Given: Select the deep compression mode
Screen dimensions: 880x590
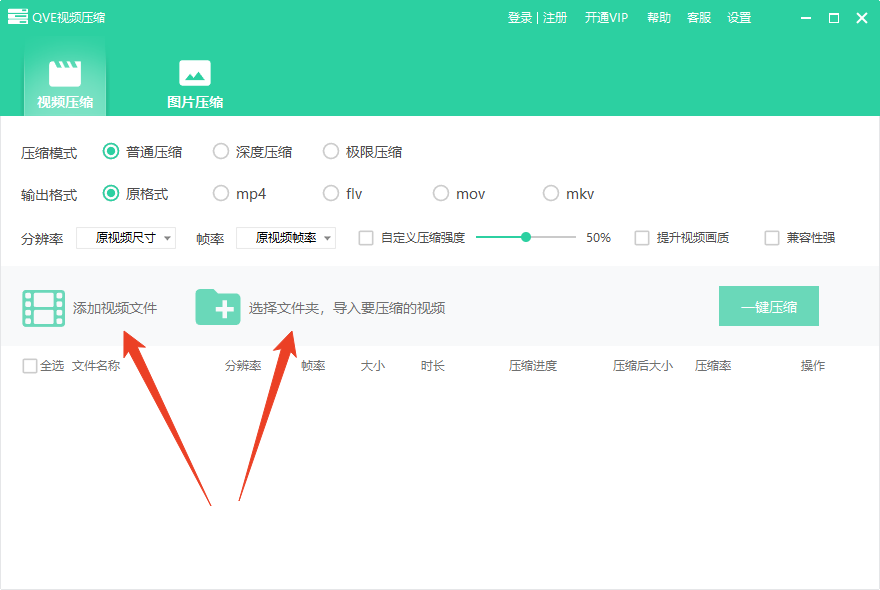Looking at the screenshot, I should [x=221, y=152].
